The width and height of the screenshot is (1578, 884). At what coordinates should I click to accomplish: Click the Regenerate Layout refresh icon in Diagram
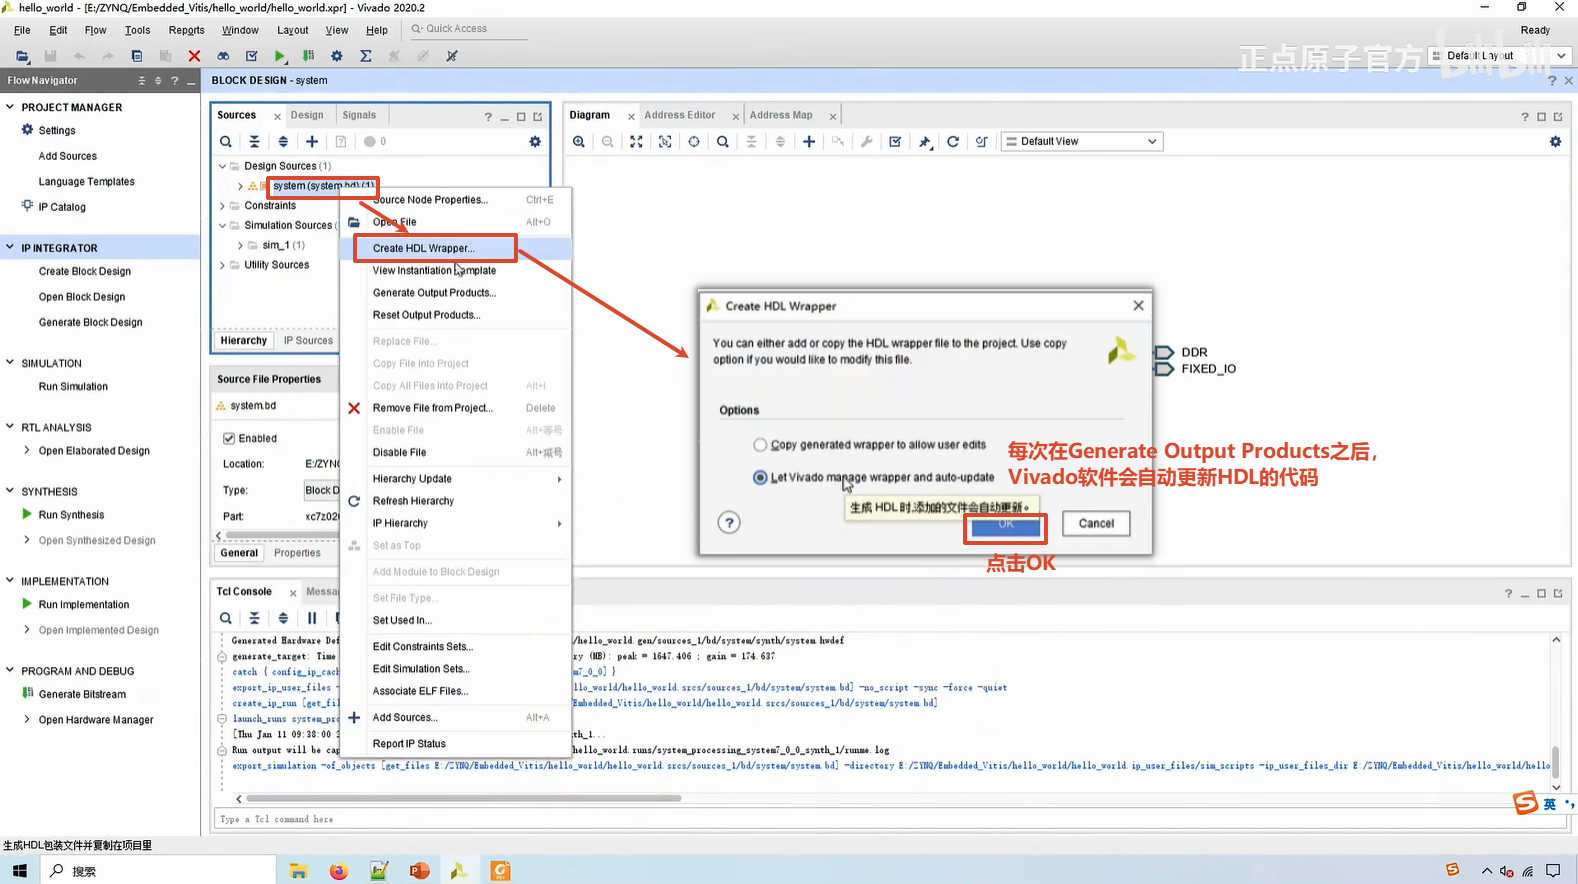click(953, 142)
